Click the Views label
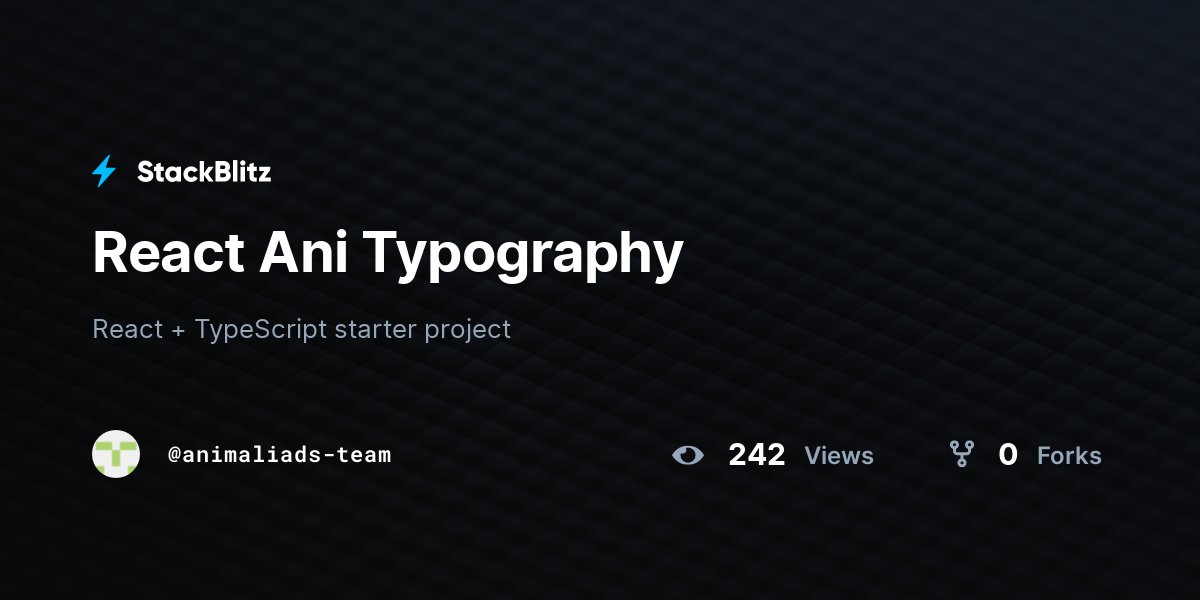Image resolution: width=1200 pixels, height=600 pixels. [839, 456]
